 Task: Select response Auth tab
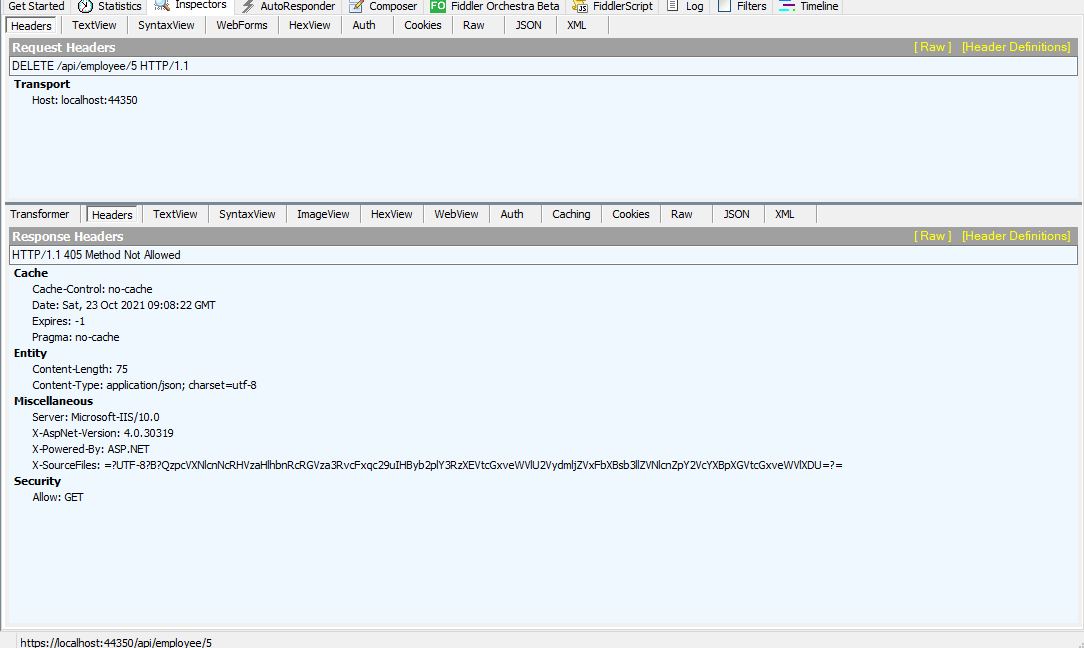pyautogui.click(x=512, y=214)
